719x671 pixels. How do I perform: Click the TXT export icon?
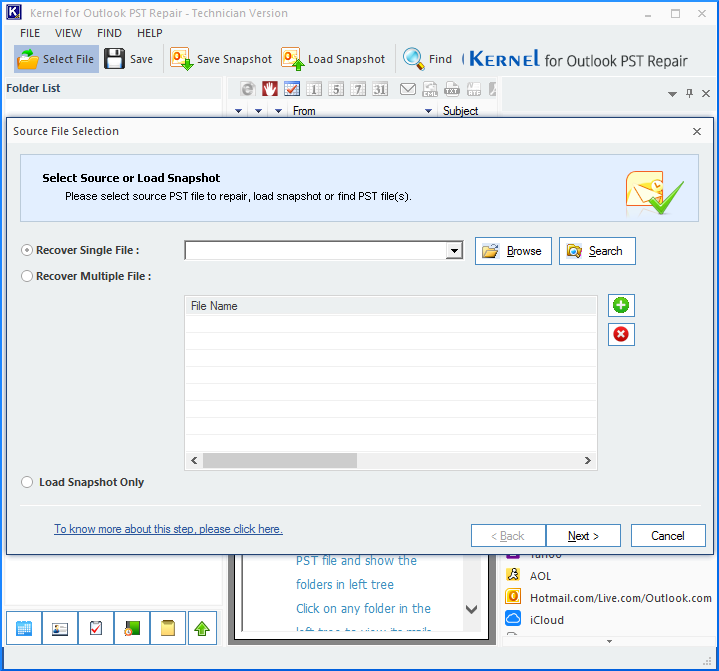(x=452, y=89)
